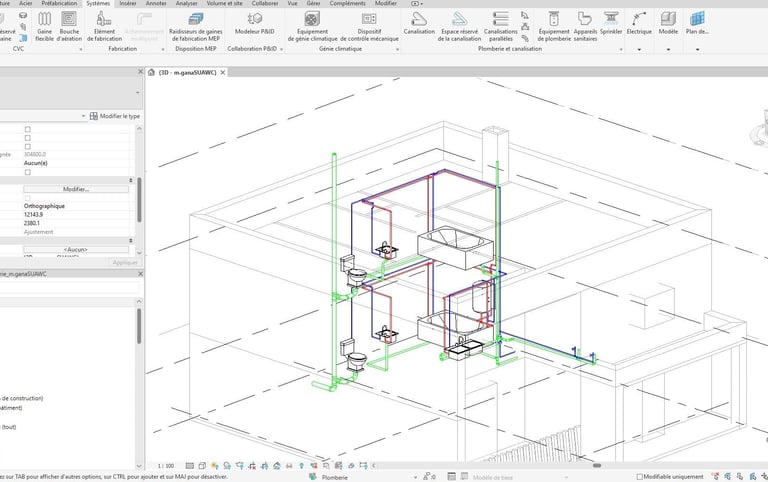The width and height of the screenshot is (768, 482).
Task: Select the Bouche d'aération tool
Action: pyautogui.click(x=69, y=26)
